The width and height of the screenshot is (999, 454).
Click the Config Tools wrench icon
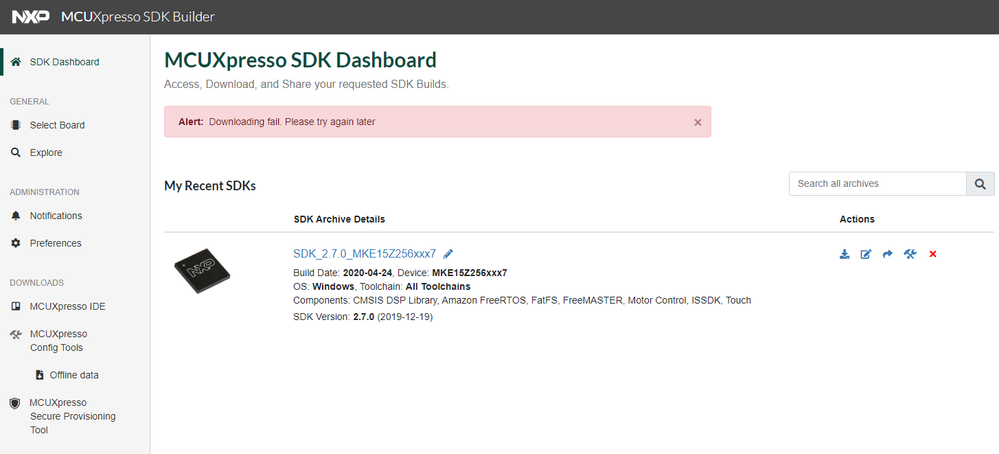pyautogui.click(x=16, y=334)
